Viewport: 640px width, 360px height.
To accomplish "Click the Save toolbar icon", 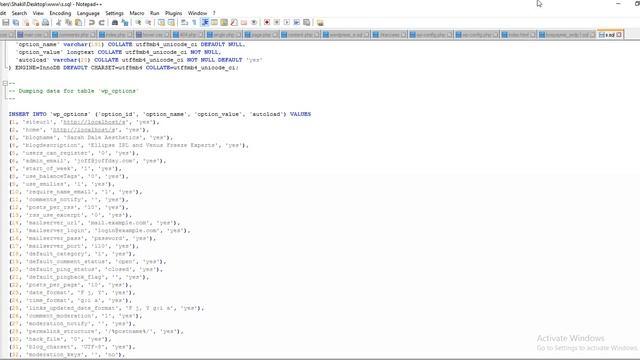I will click(x=6, y=22).
